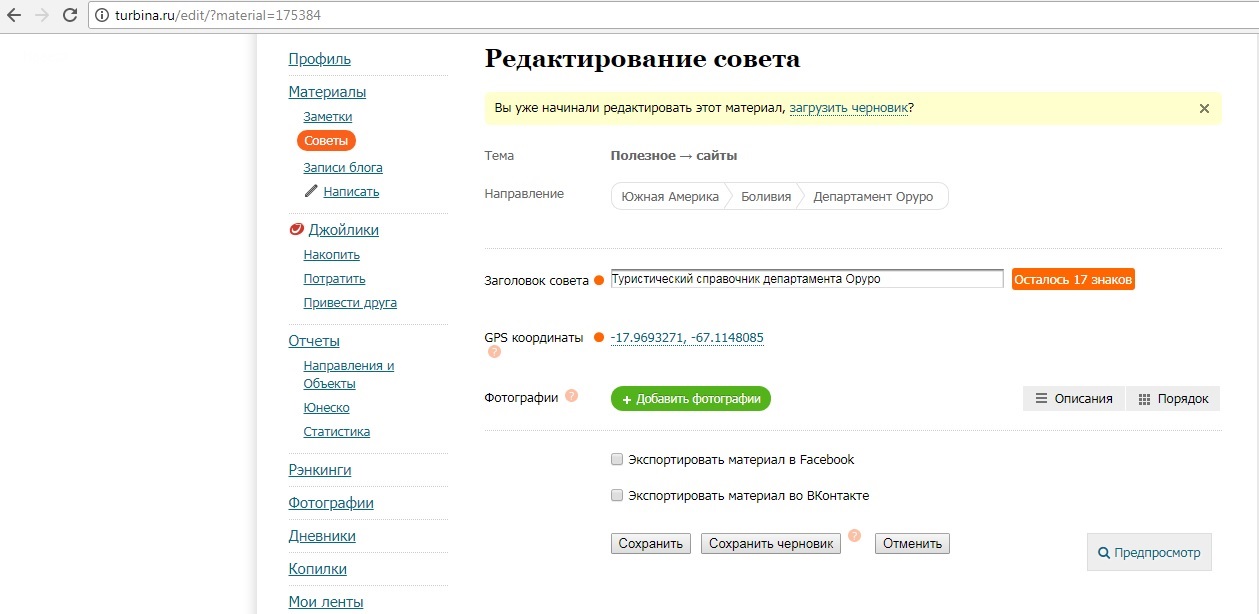Click the Заголовок совета text field
Image resolution: width=1259 pixels, height=614 pixels.
pyautogui.click(x=806, y=279)
